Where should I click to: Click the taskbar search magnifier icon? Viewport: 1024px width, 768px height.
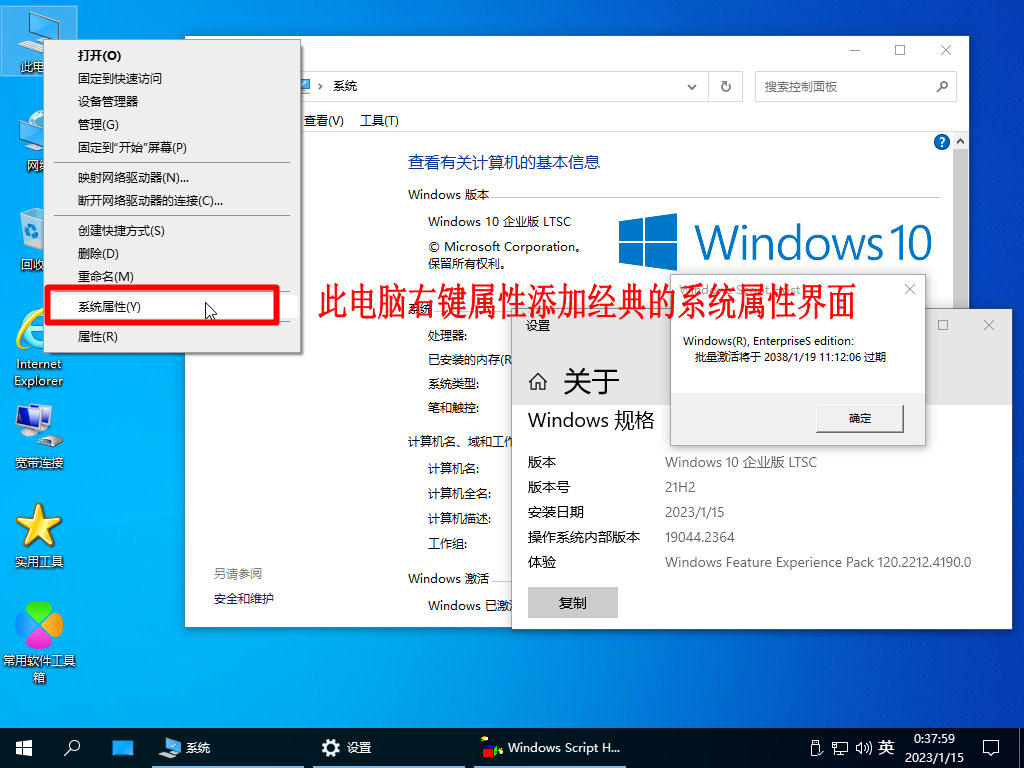click(x=72, y=747)
